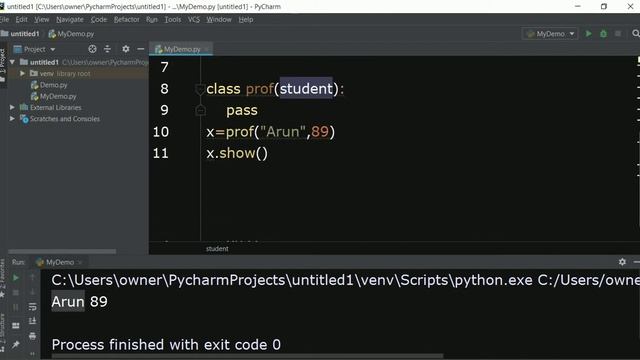Image resolution: width=640 pixels, height=360 pixels.
Task: Click the Run console horizontal scrollbar
Action: pos(247,356)
